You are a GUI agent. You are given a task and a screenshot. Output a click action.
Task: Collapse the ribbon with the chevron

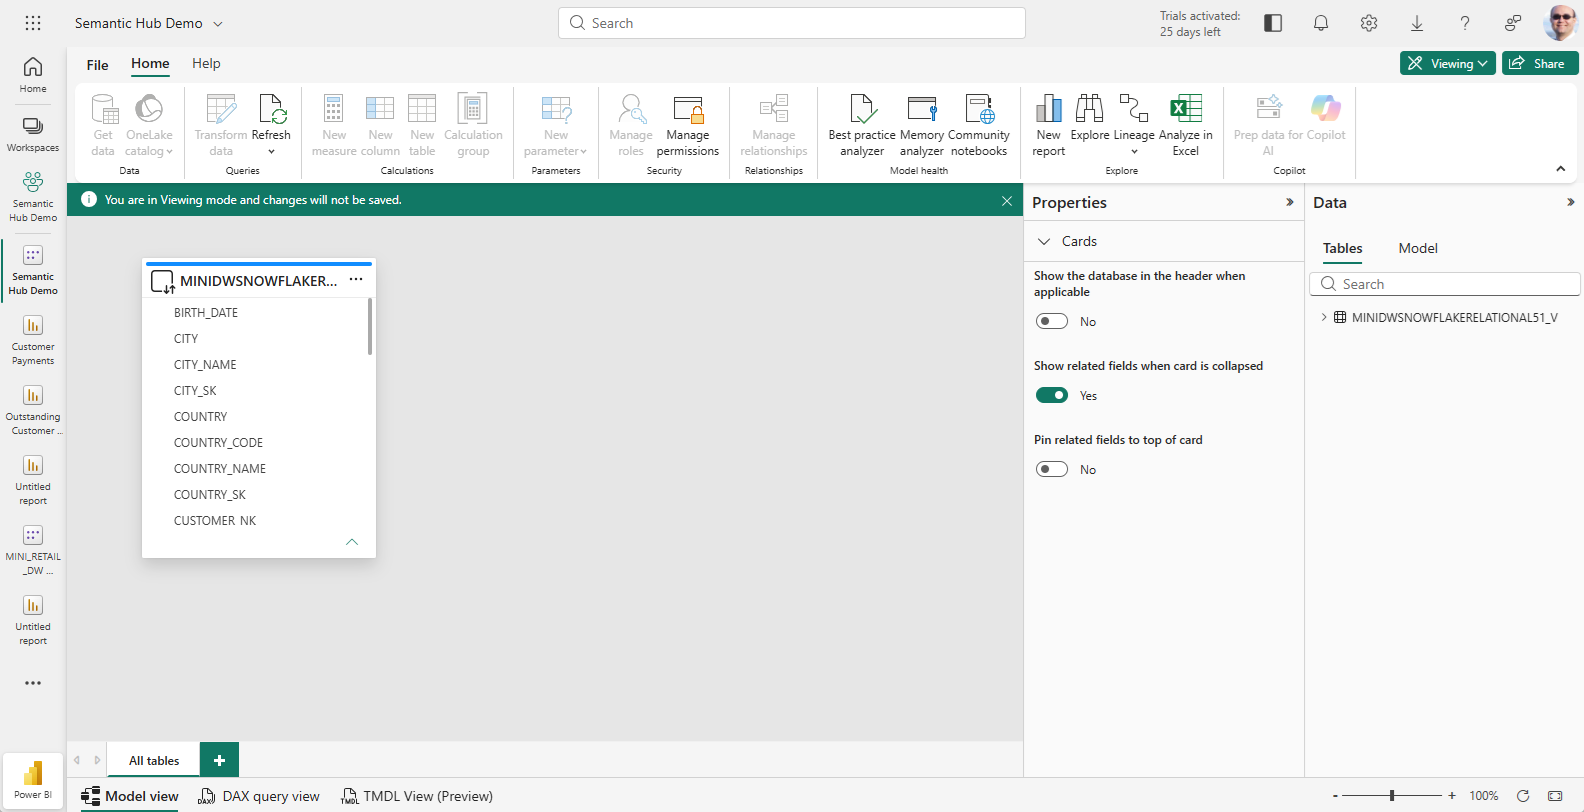(x=1561, y=169)
